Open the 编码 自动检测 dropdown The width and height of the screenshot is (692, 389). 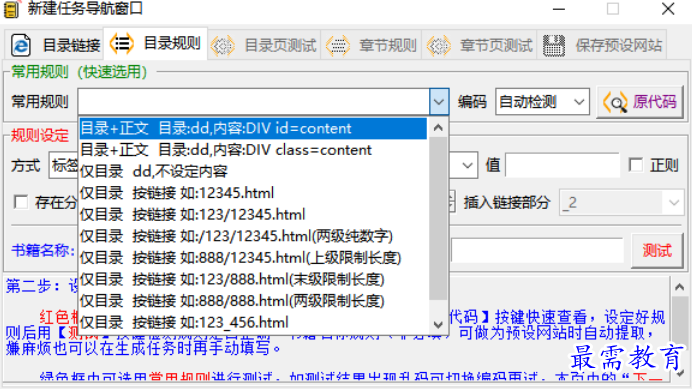tap(542, 102)
